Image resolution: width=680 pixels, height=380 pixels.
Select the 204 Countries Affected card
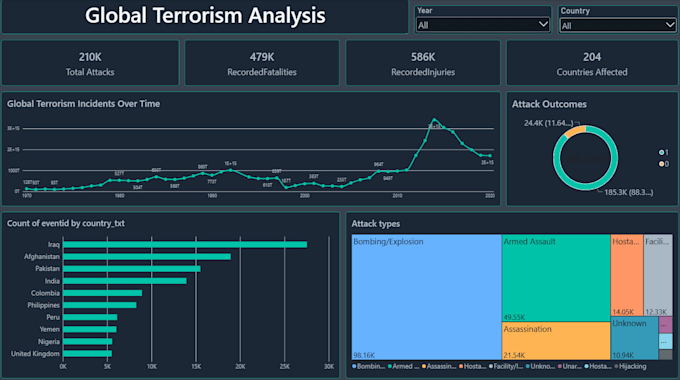[x=592, y=63]
